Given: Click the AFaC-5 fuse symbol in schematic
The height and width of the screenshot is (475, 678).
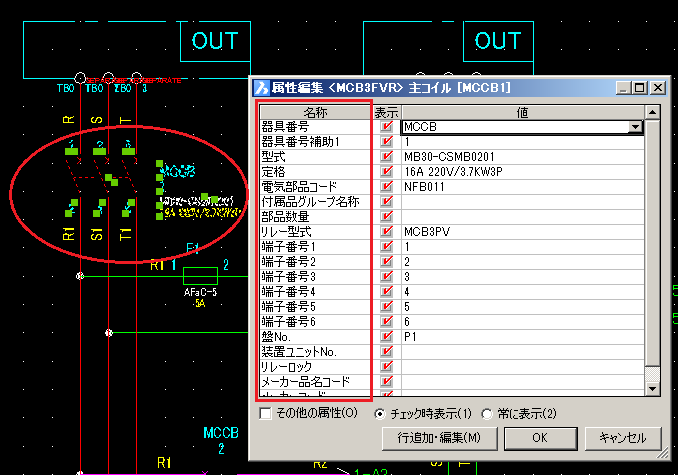Looking at the screenshot, I should (x=200, y=276).
